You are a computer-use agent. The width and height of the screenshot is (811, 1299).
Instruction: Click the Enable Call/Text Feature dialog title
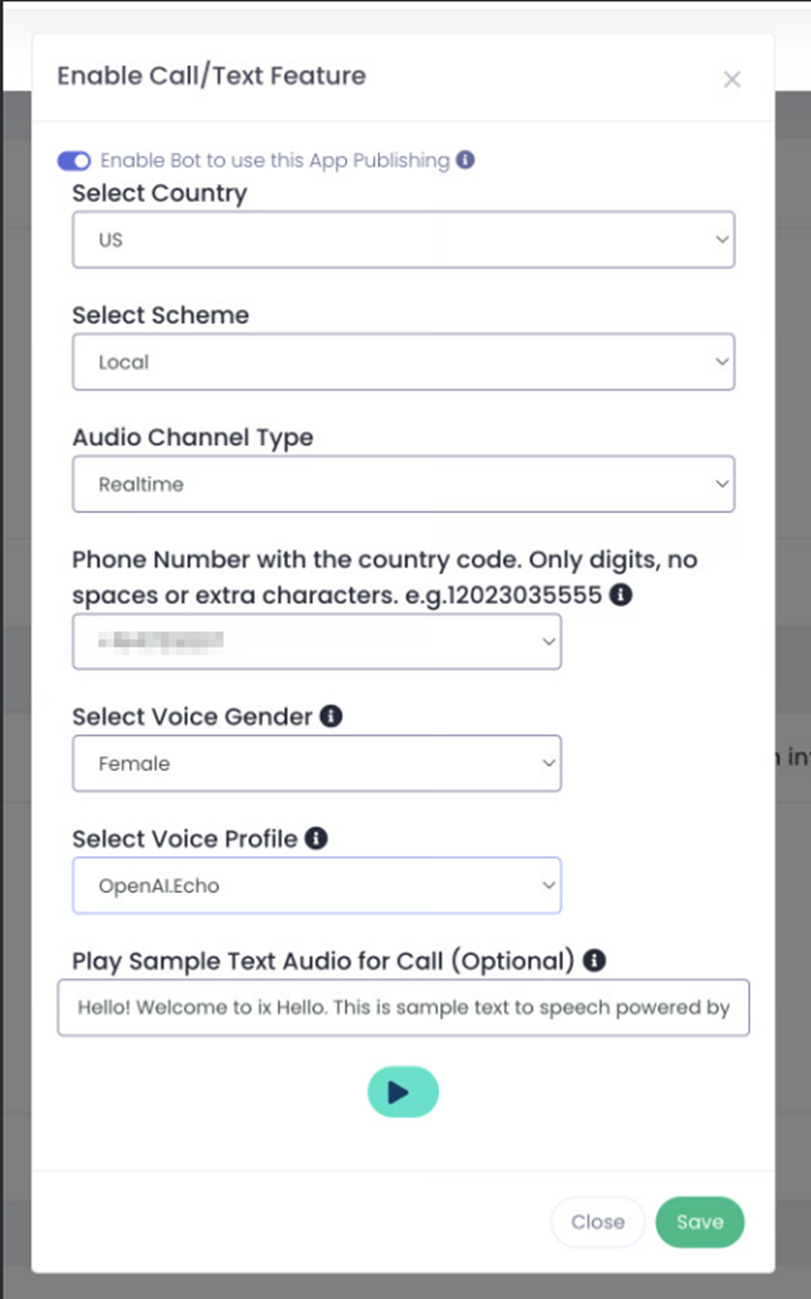(x=211, y=76)
